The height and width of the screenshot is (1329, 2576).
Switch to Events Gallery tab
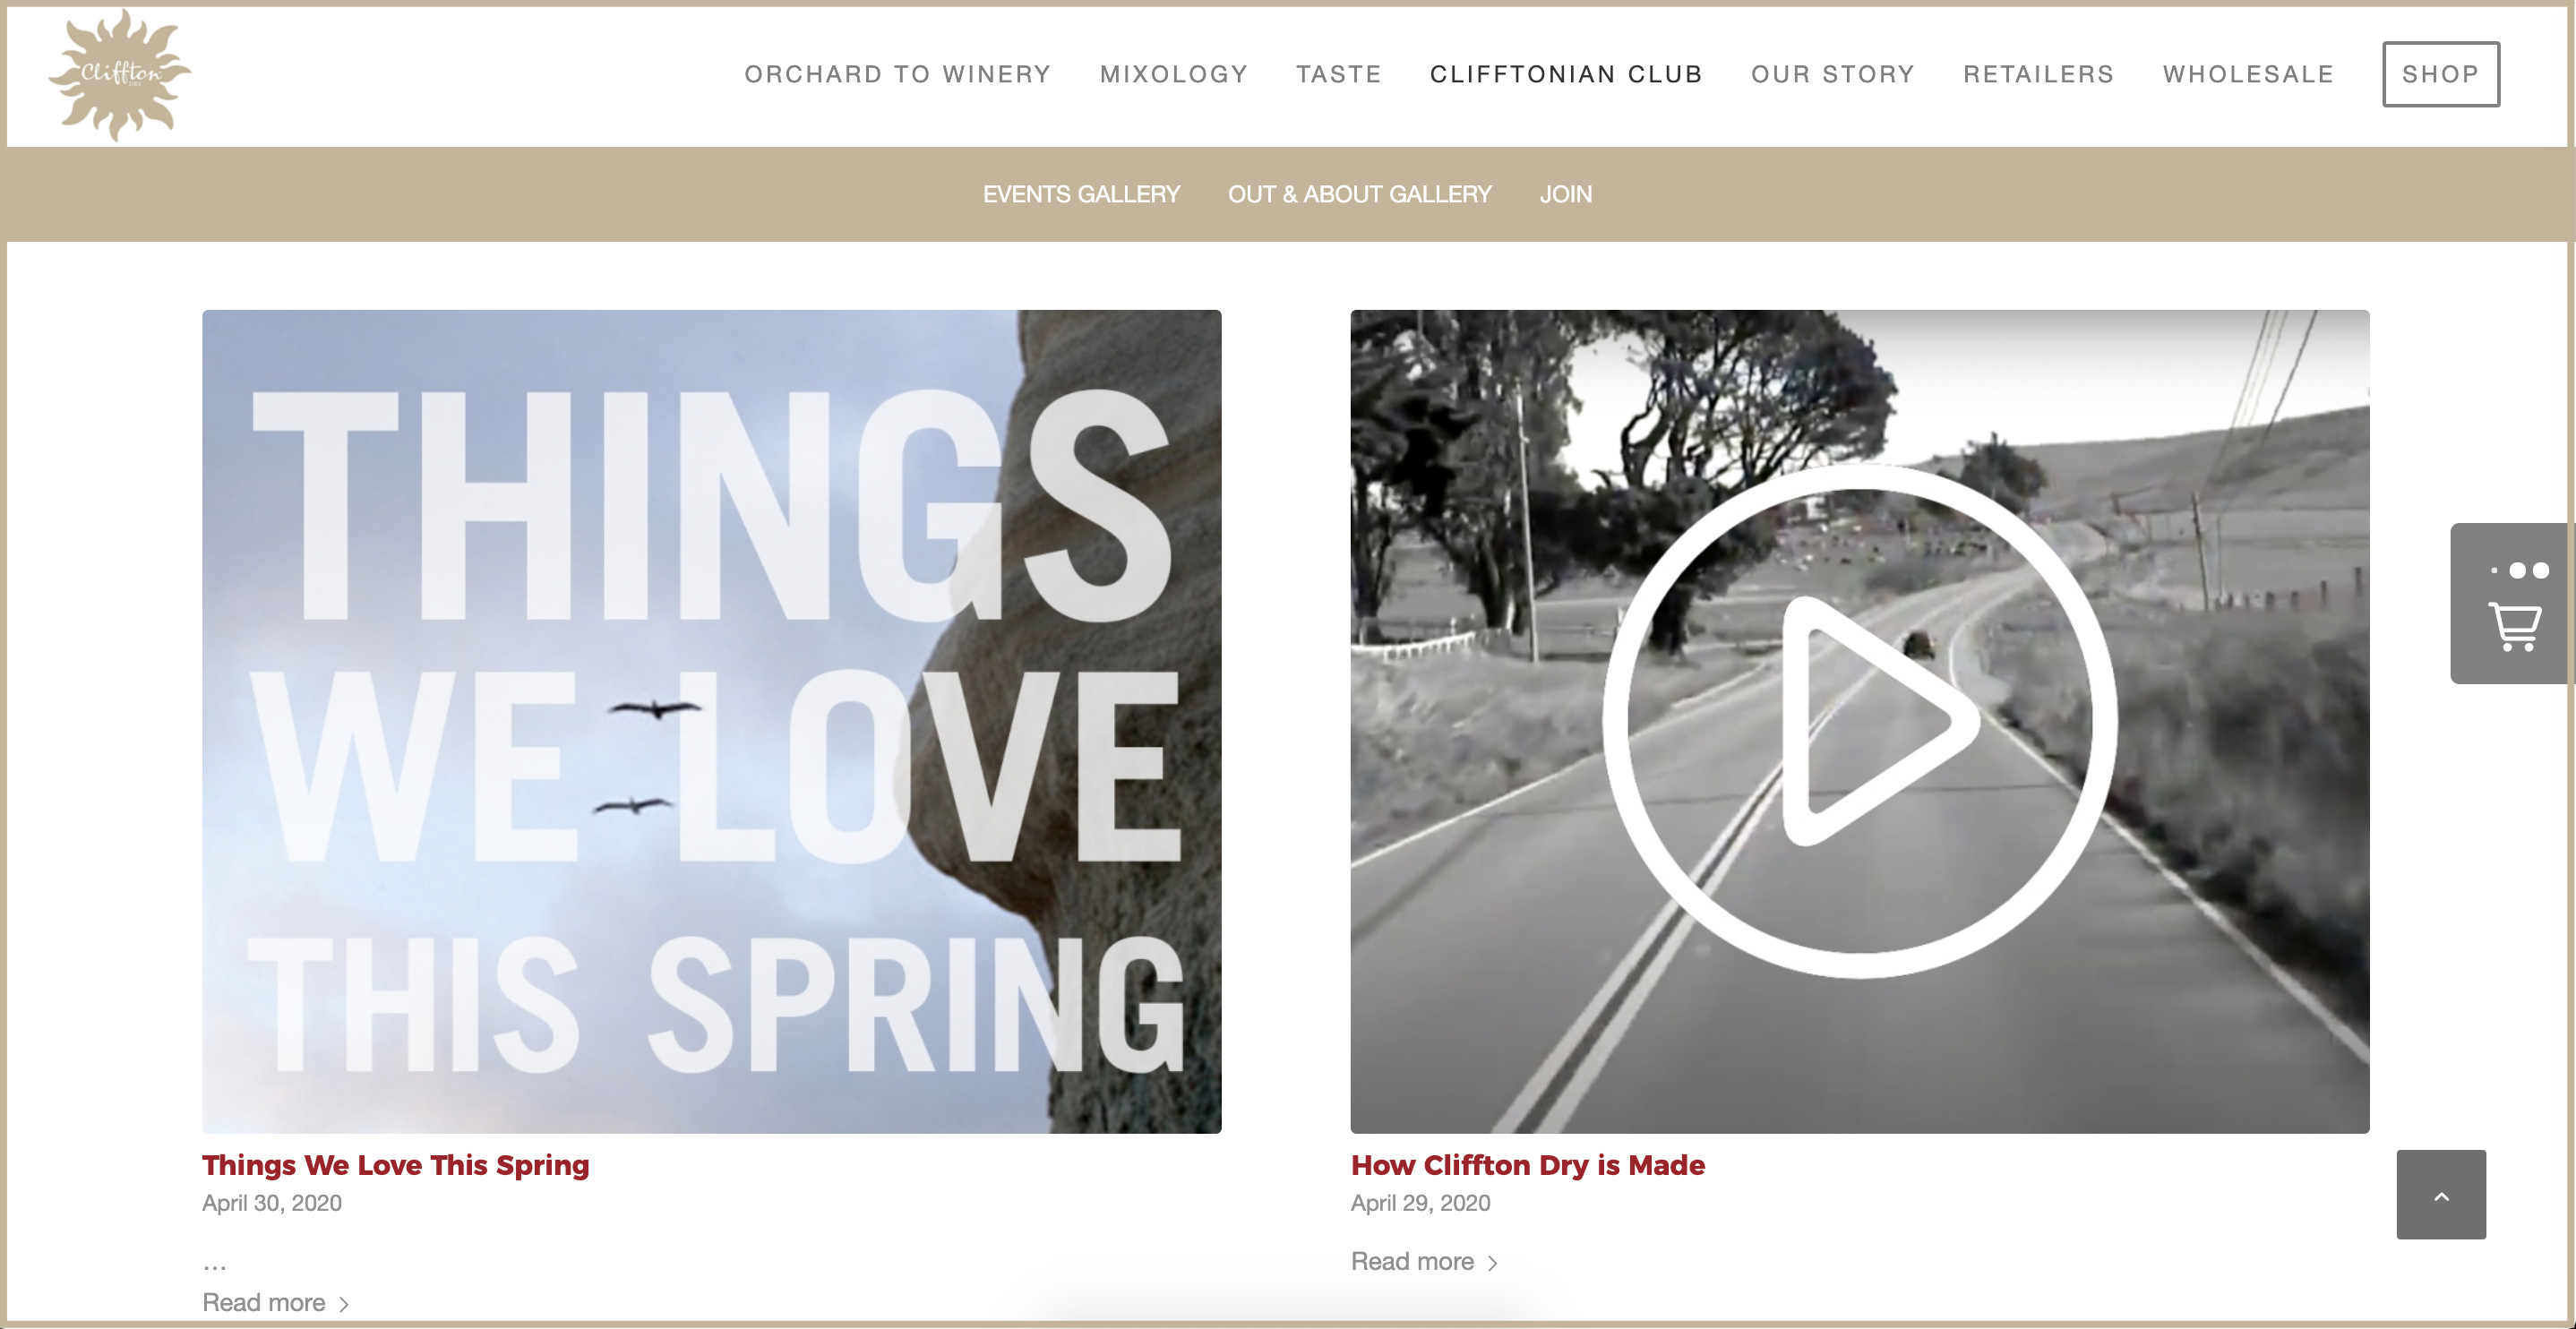pyautogui.click(x=1081, y=194)
